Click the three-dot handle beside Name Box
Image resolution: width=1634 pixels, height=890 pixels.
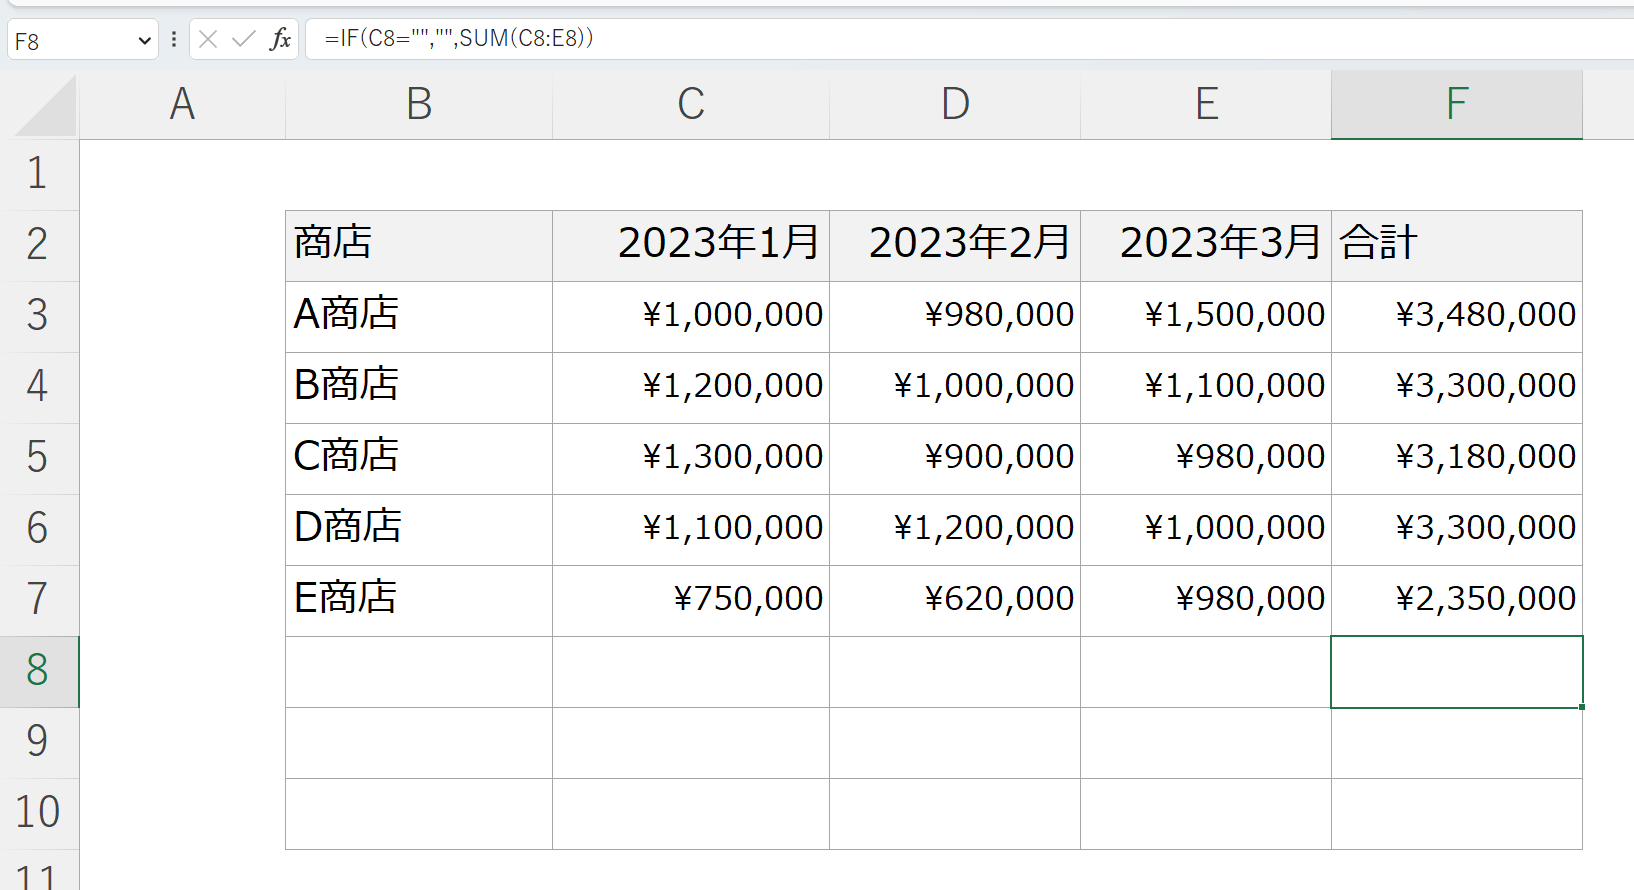[174, 40]
